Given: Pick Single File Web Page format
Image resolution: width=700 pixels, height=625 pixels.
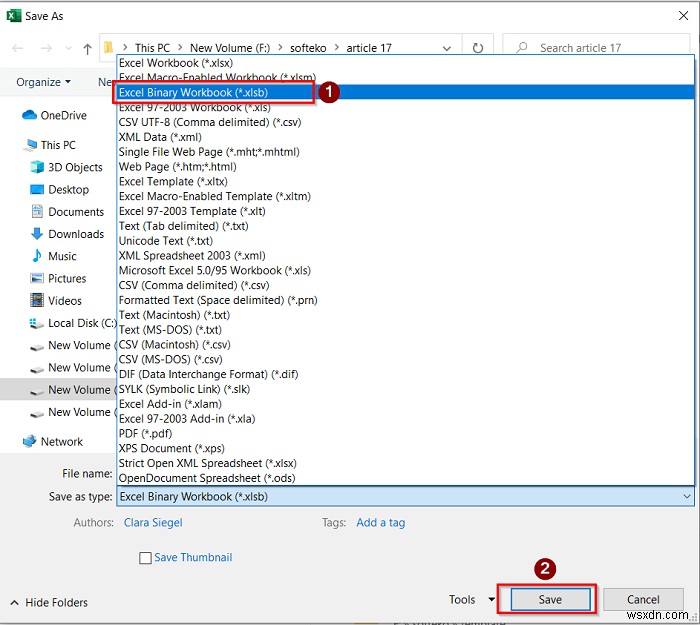Looking at the screenshot, I should pyautogui.click(x=405, y=152).
